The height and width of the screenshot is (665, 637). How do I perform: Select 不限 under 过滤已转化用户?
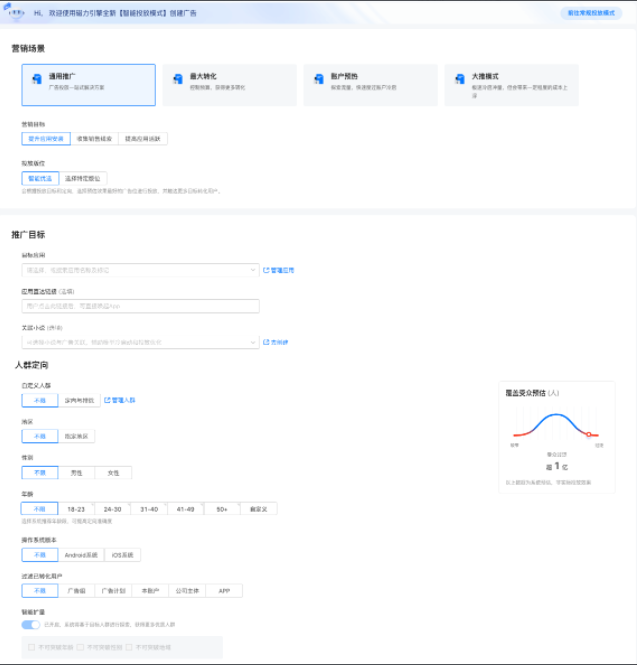40,591
